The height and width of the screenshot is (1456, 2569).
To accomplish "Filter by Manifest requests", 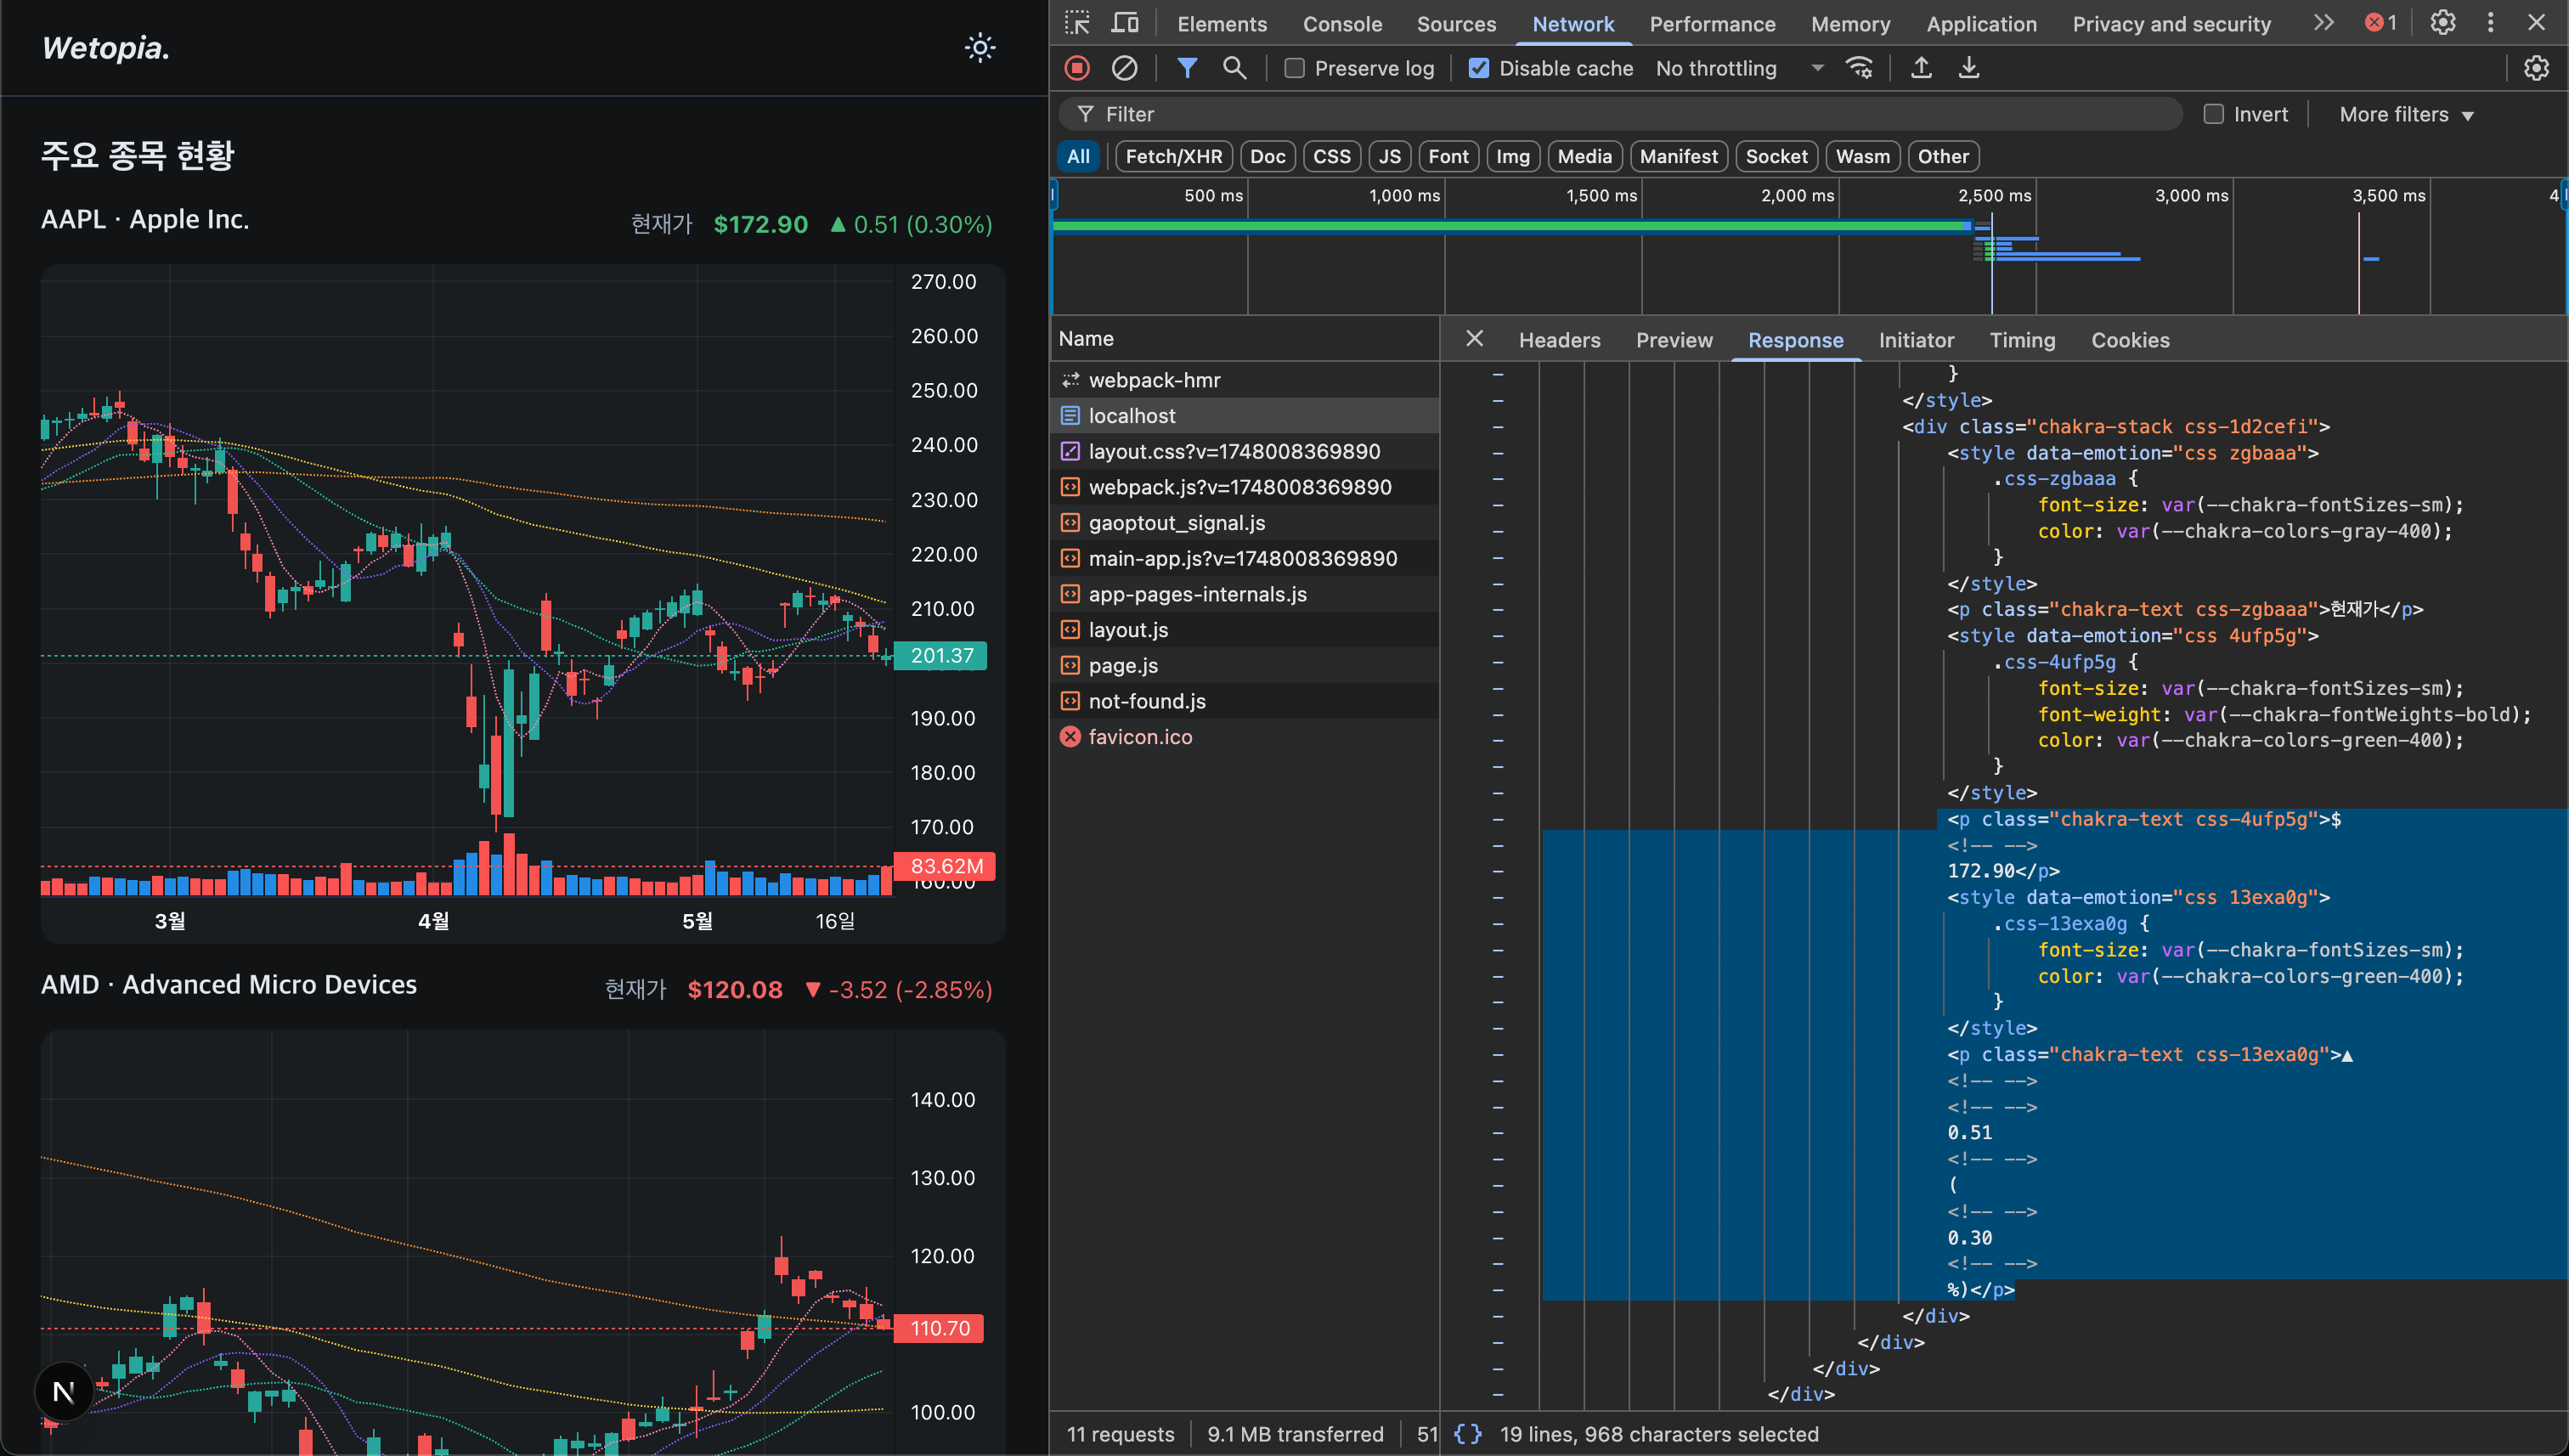I will [1679, 156].
